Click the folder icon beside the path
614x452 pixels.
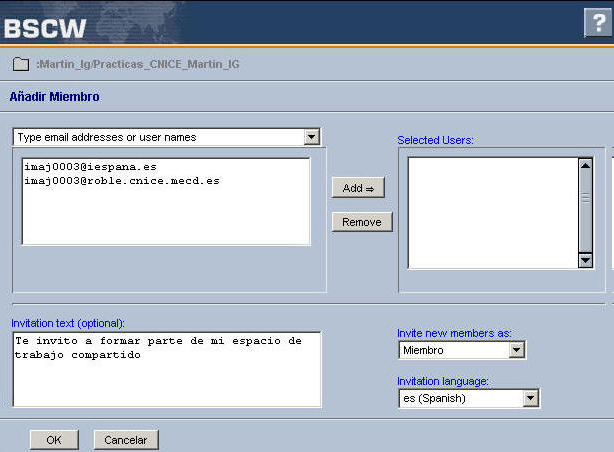(x=20, y=65)
